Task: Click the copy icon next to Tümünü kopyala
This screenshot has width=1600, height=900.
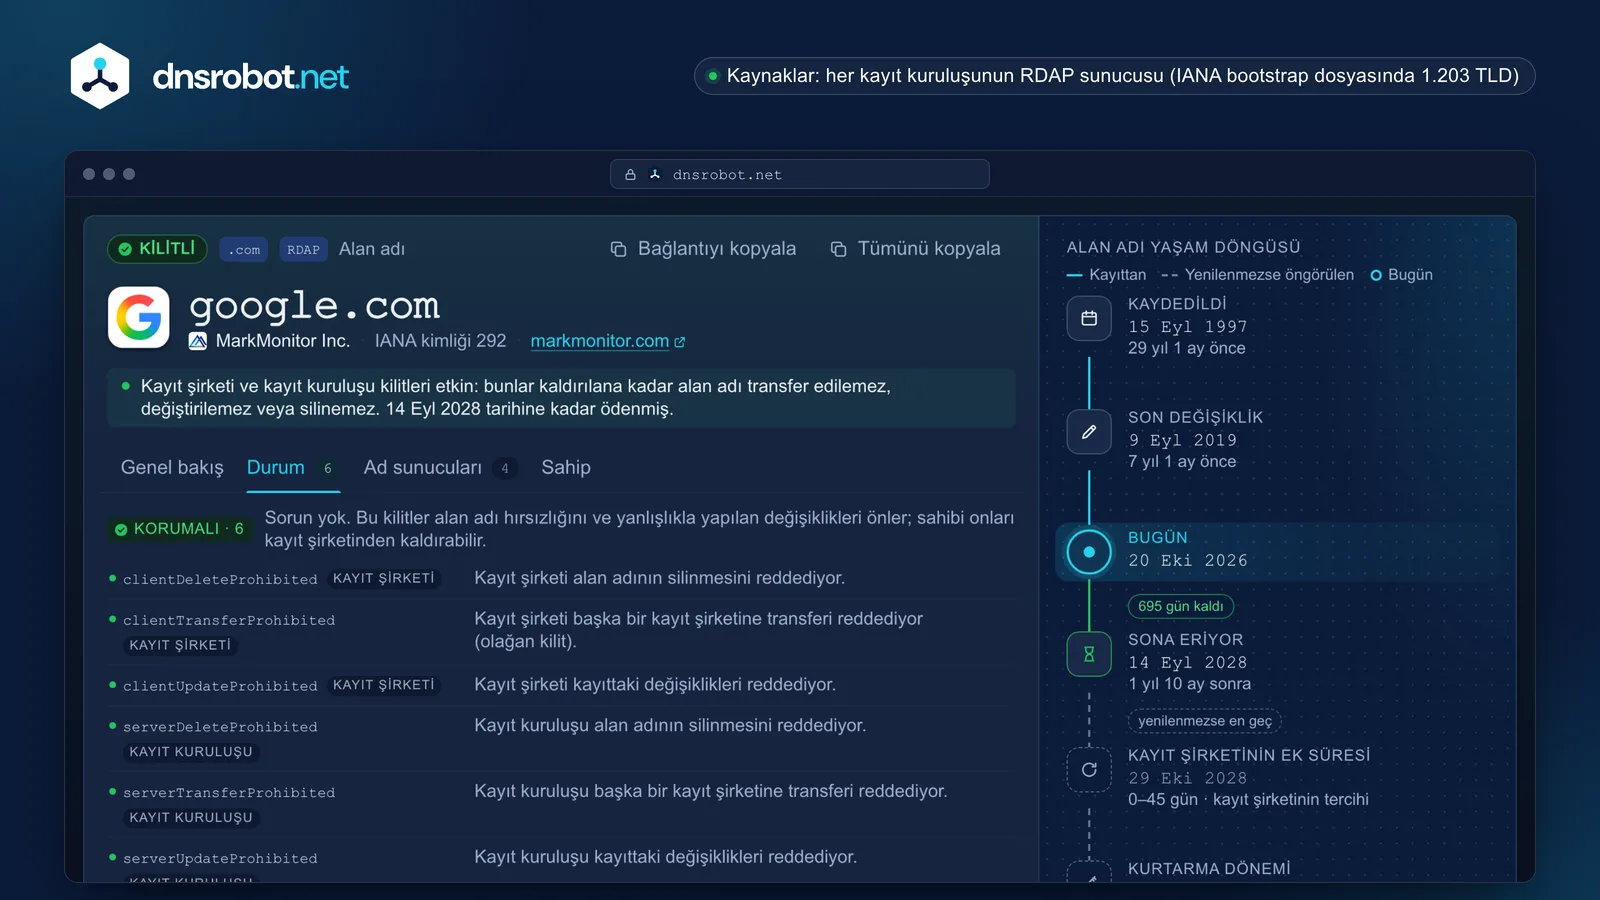Action: pos(838,249)
